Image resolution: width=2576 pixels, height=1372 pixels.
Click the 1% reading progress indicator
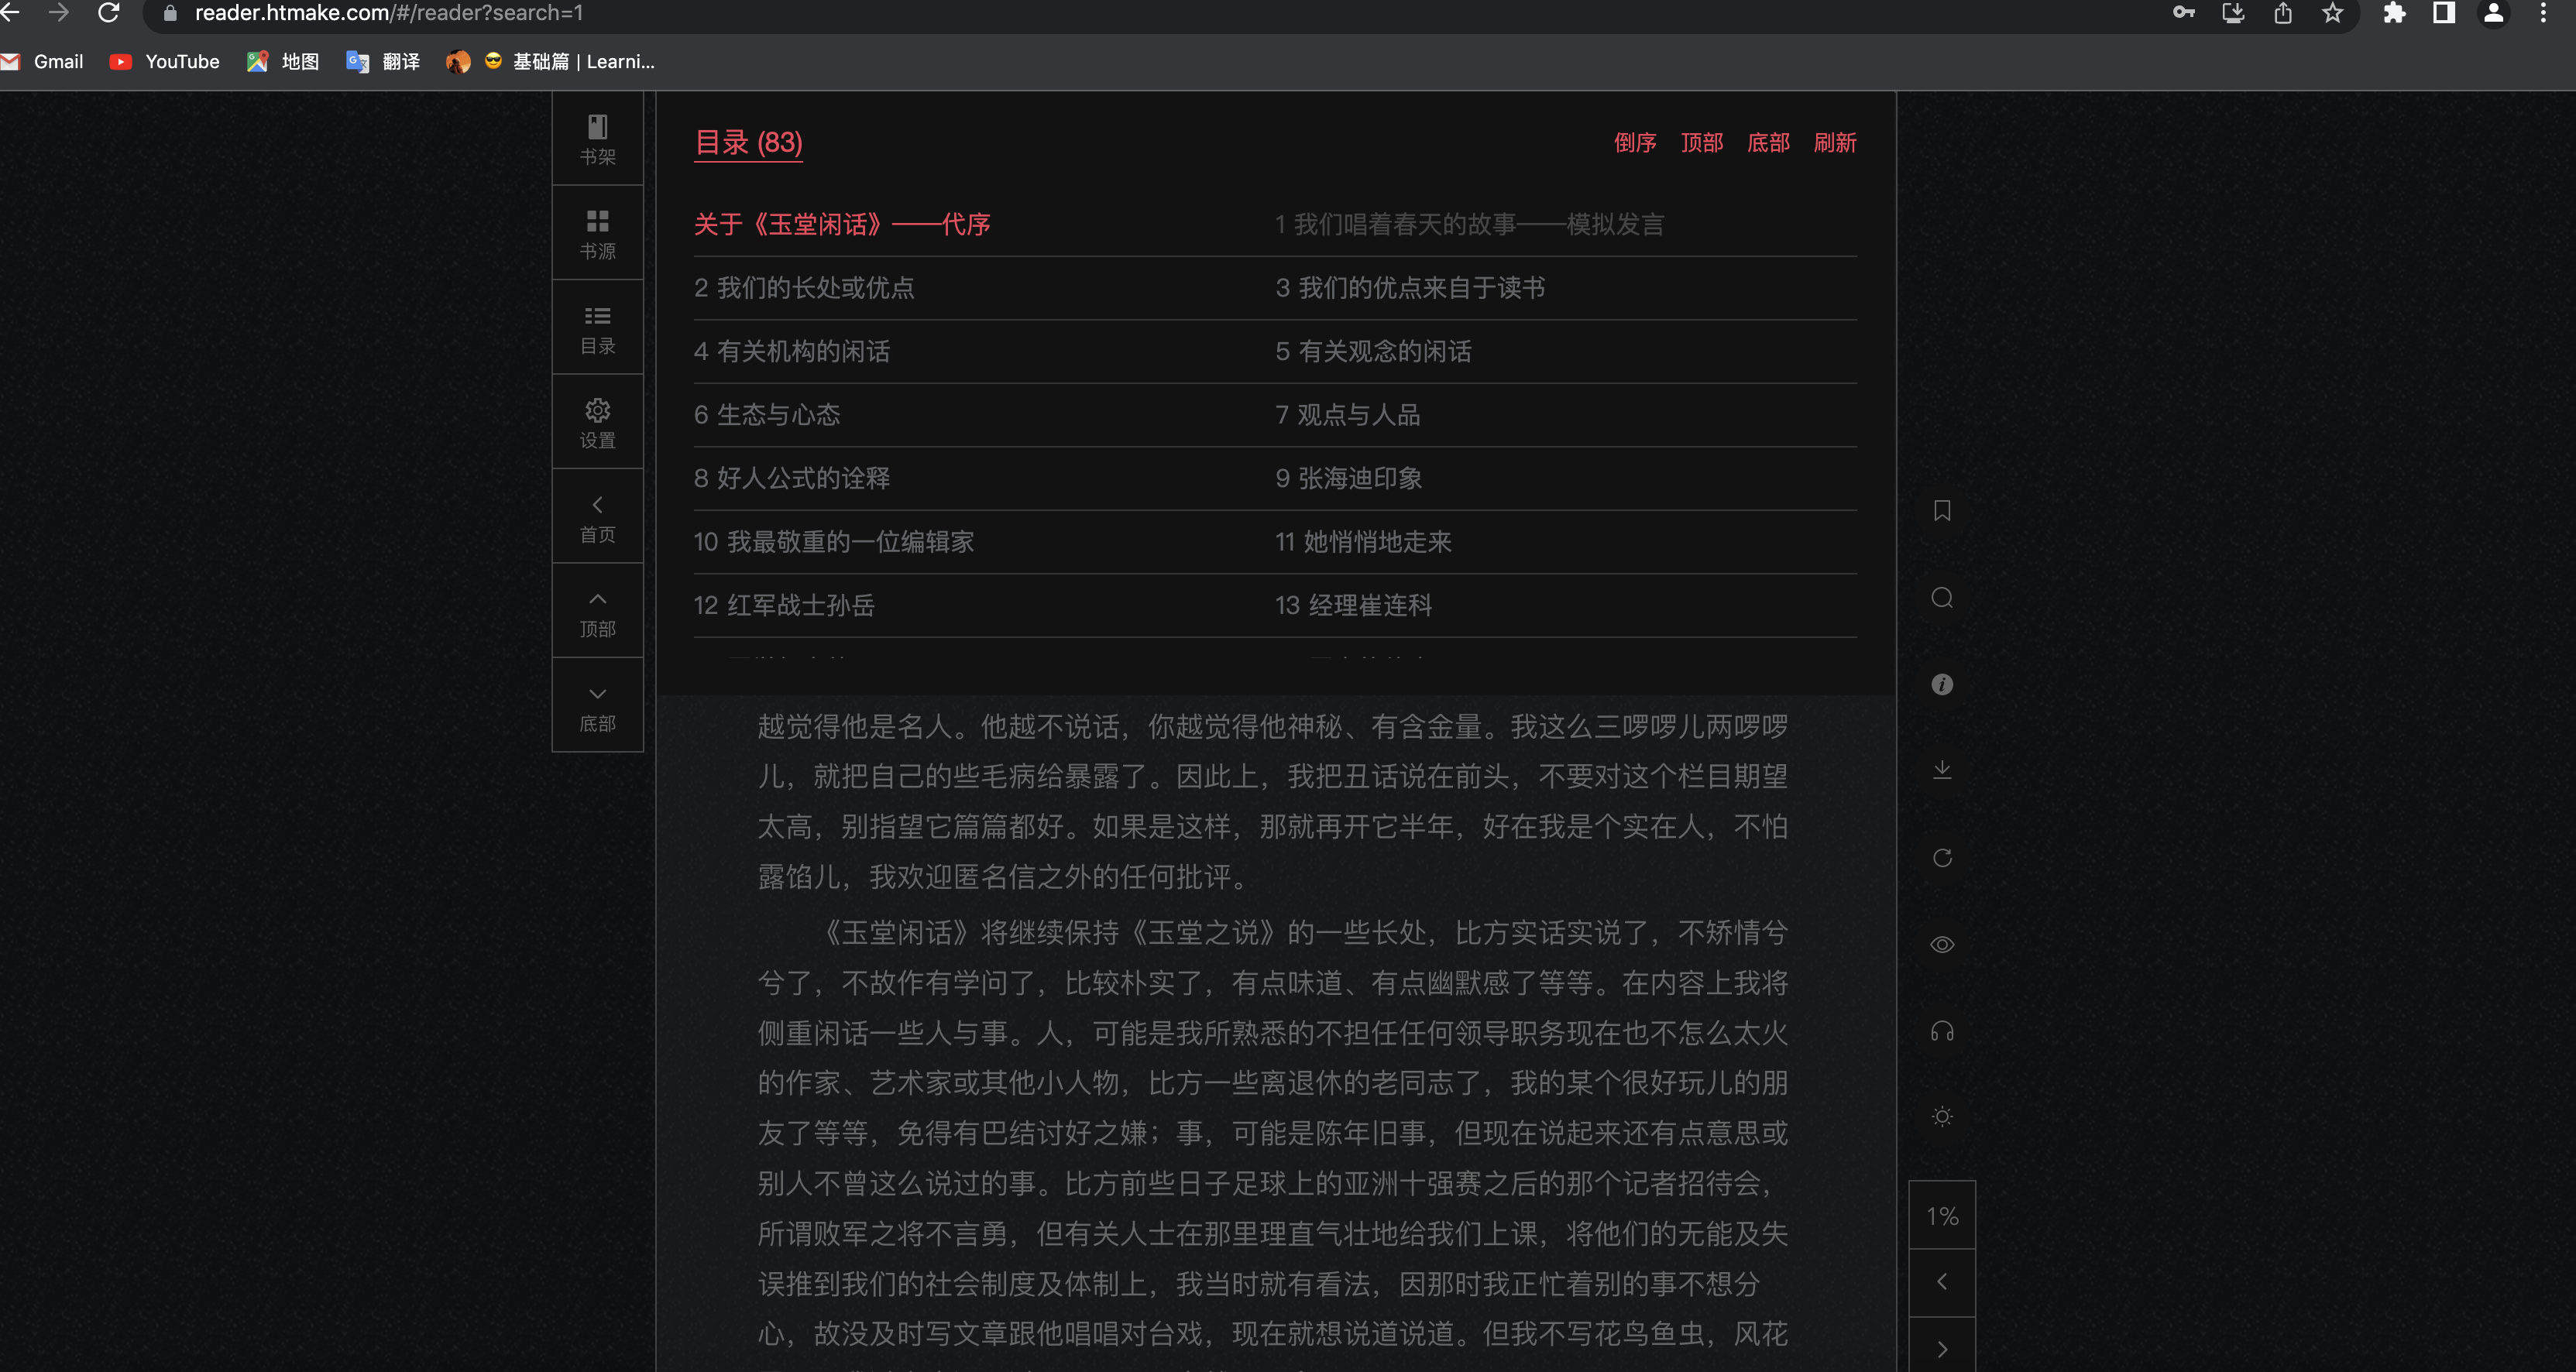point(1942,1216)
